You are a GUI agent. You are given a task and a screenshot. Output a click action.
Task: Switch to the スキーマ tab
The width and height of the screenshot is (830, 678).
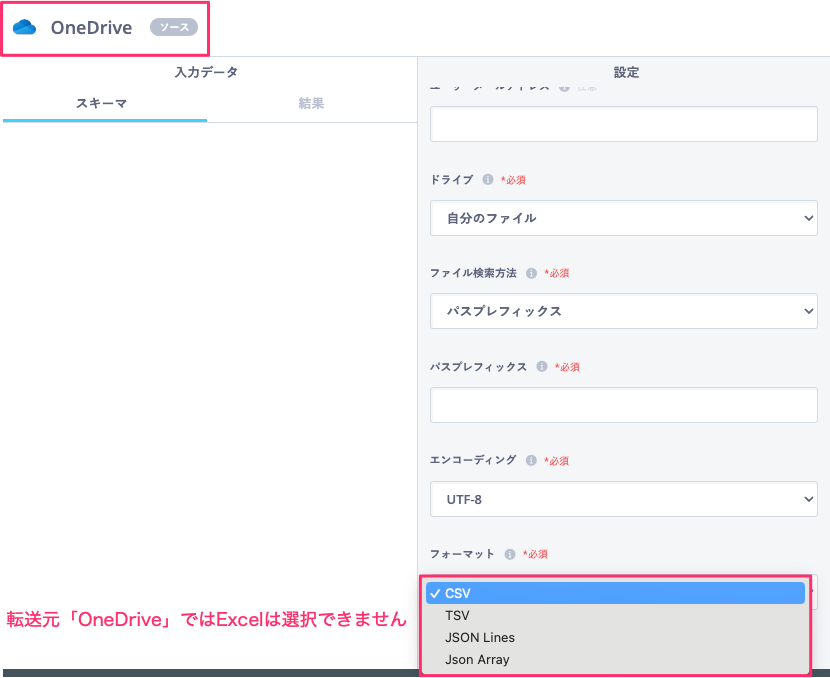(x=104, y=103)
